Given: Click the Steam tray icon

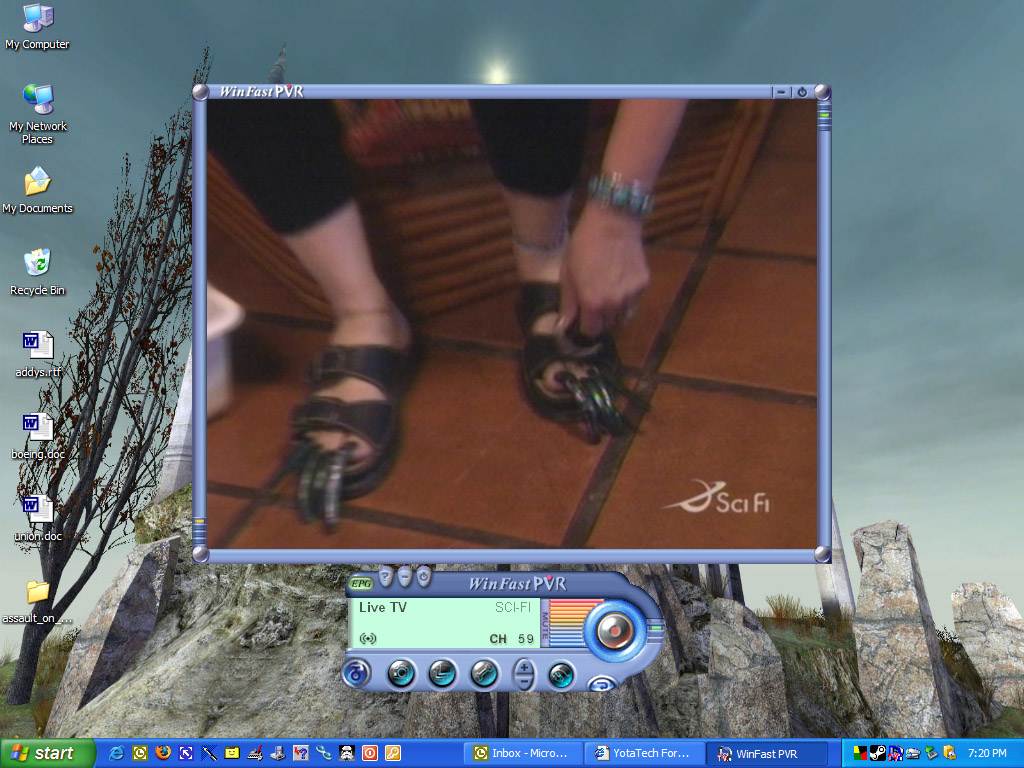Looking at the screenshot, I should pyautogui.click(x=878, y=753).
